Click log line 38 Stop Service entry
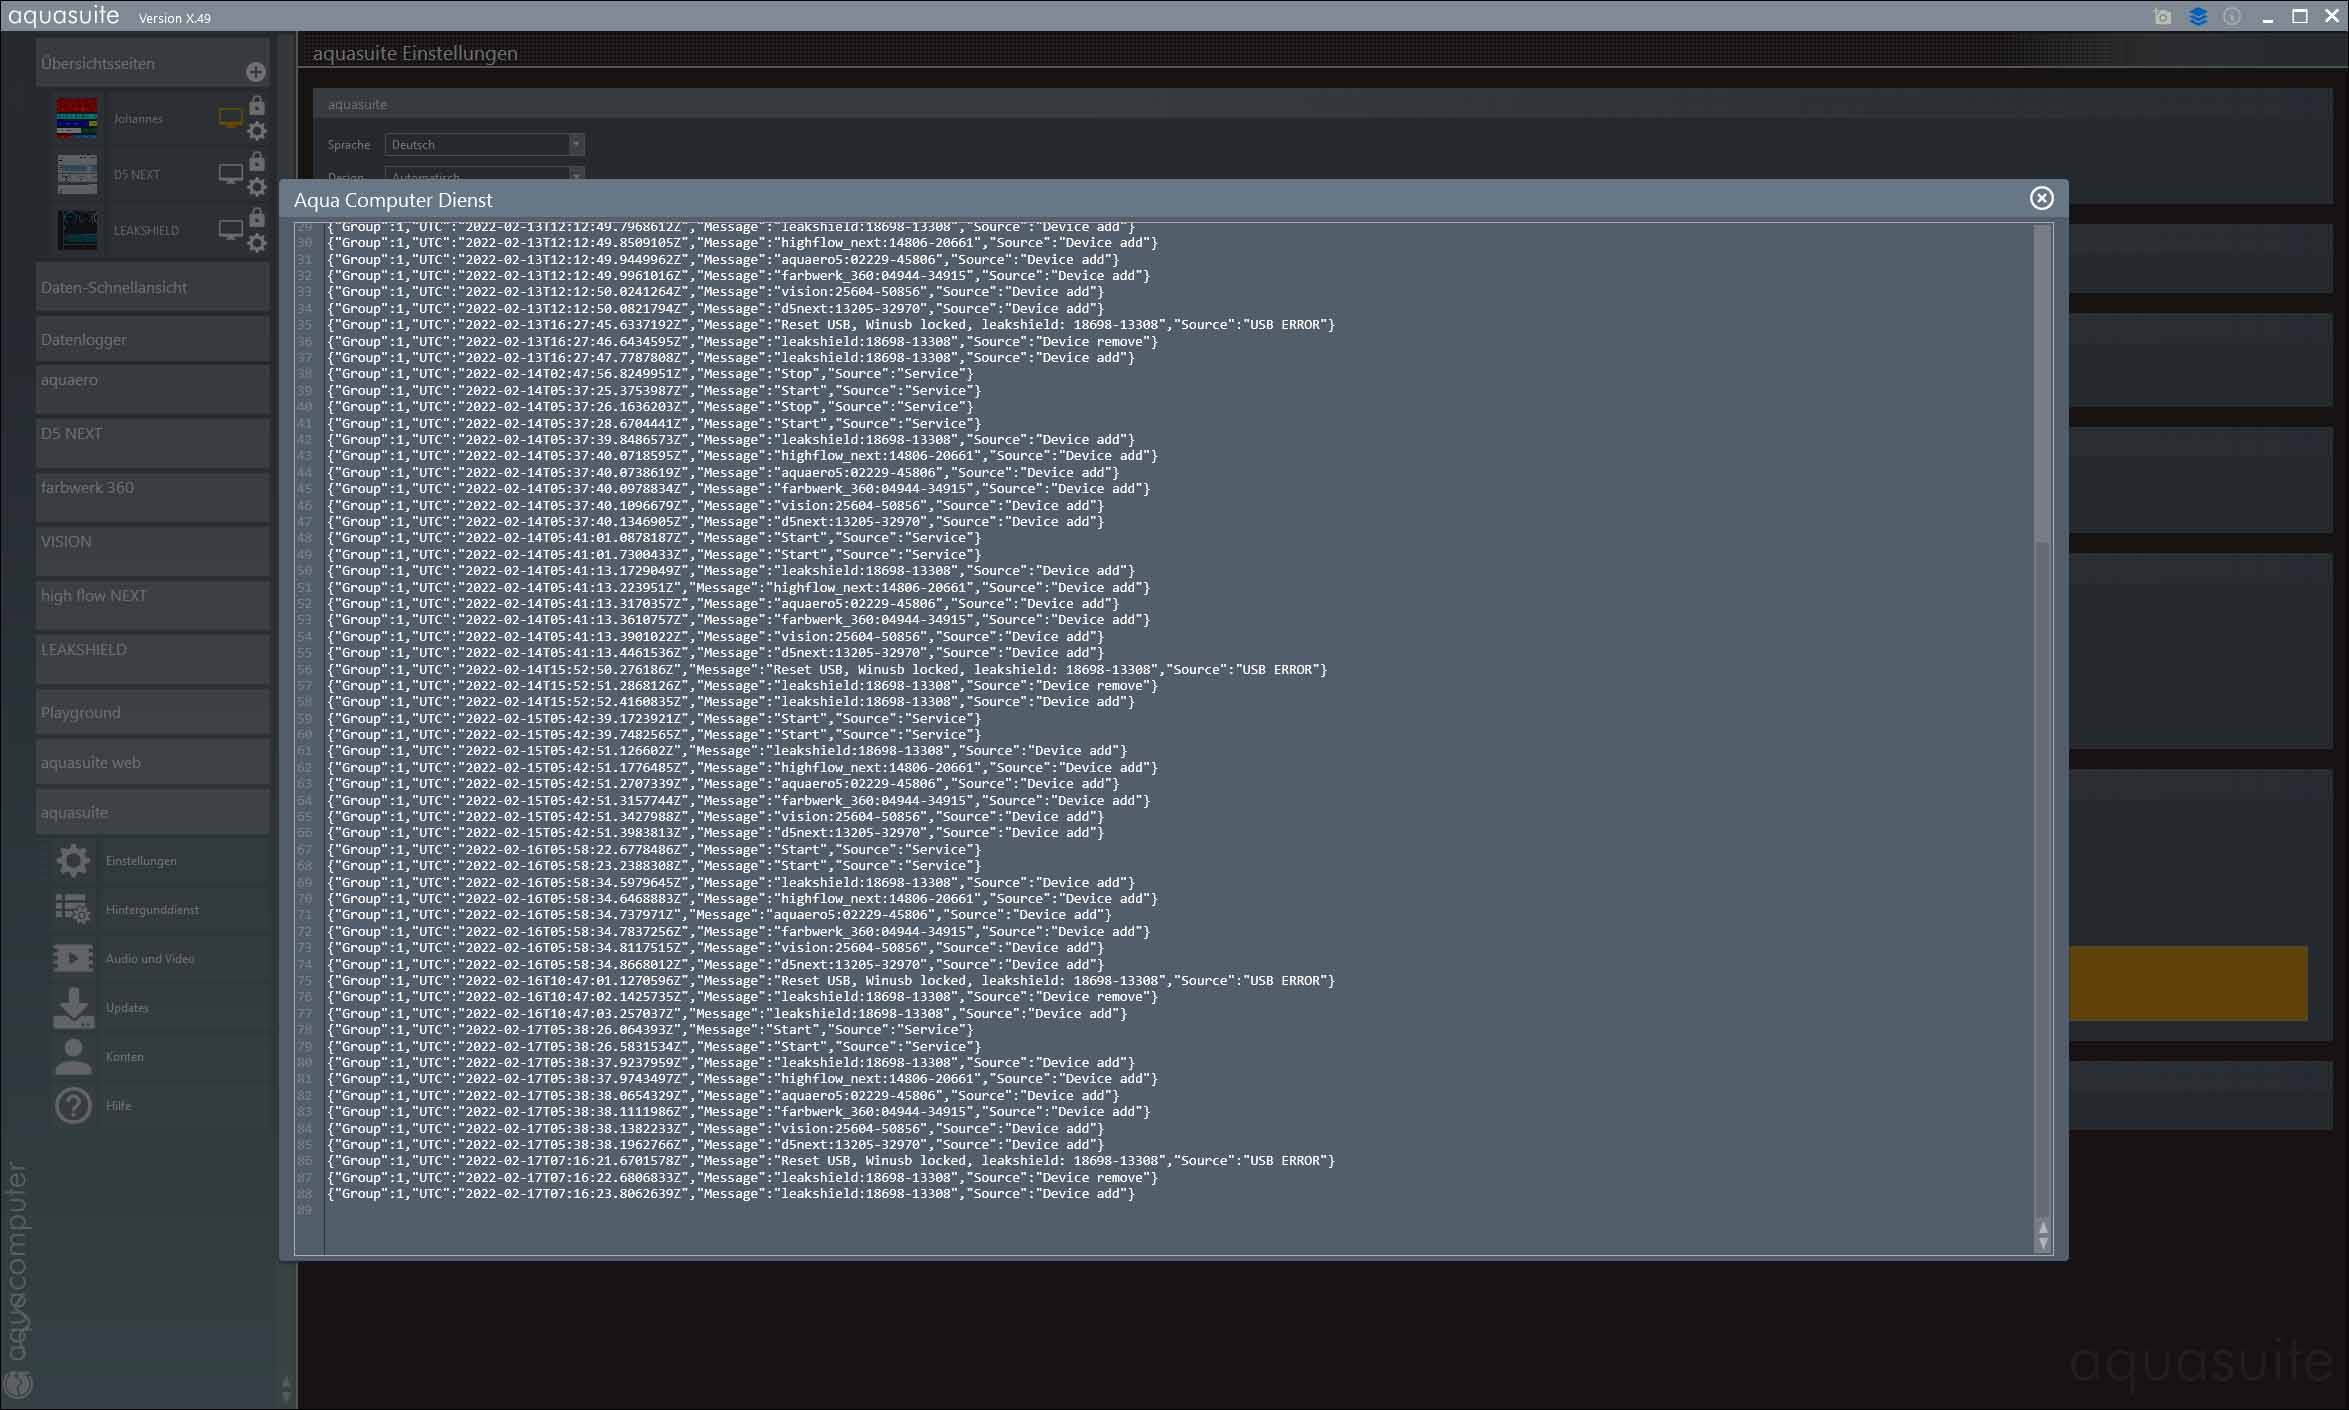Screen dimensions: 2349x1410 tap(650, 373)
